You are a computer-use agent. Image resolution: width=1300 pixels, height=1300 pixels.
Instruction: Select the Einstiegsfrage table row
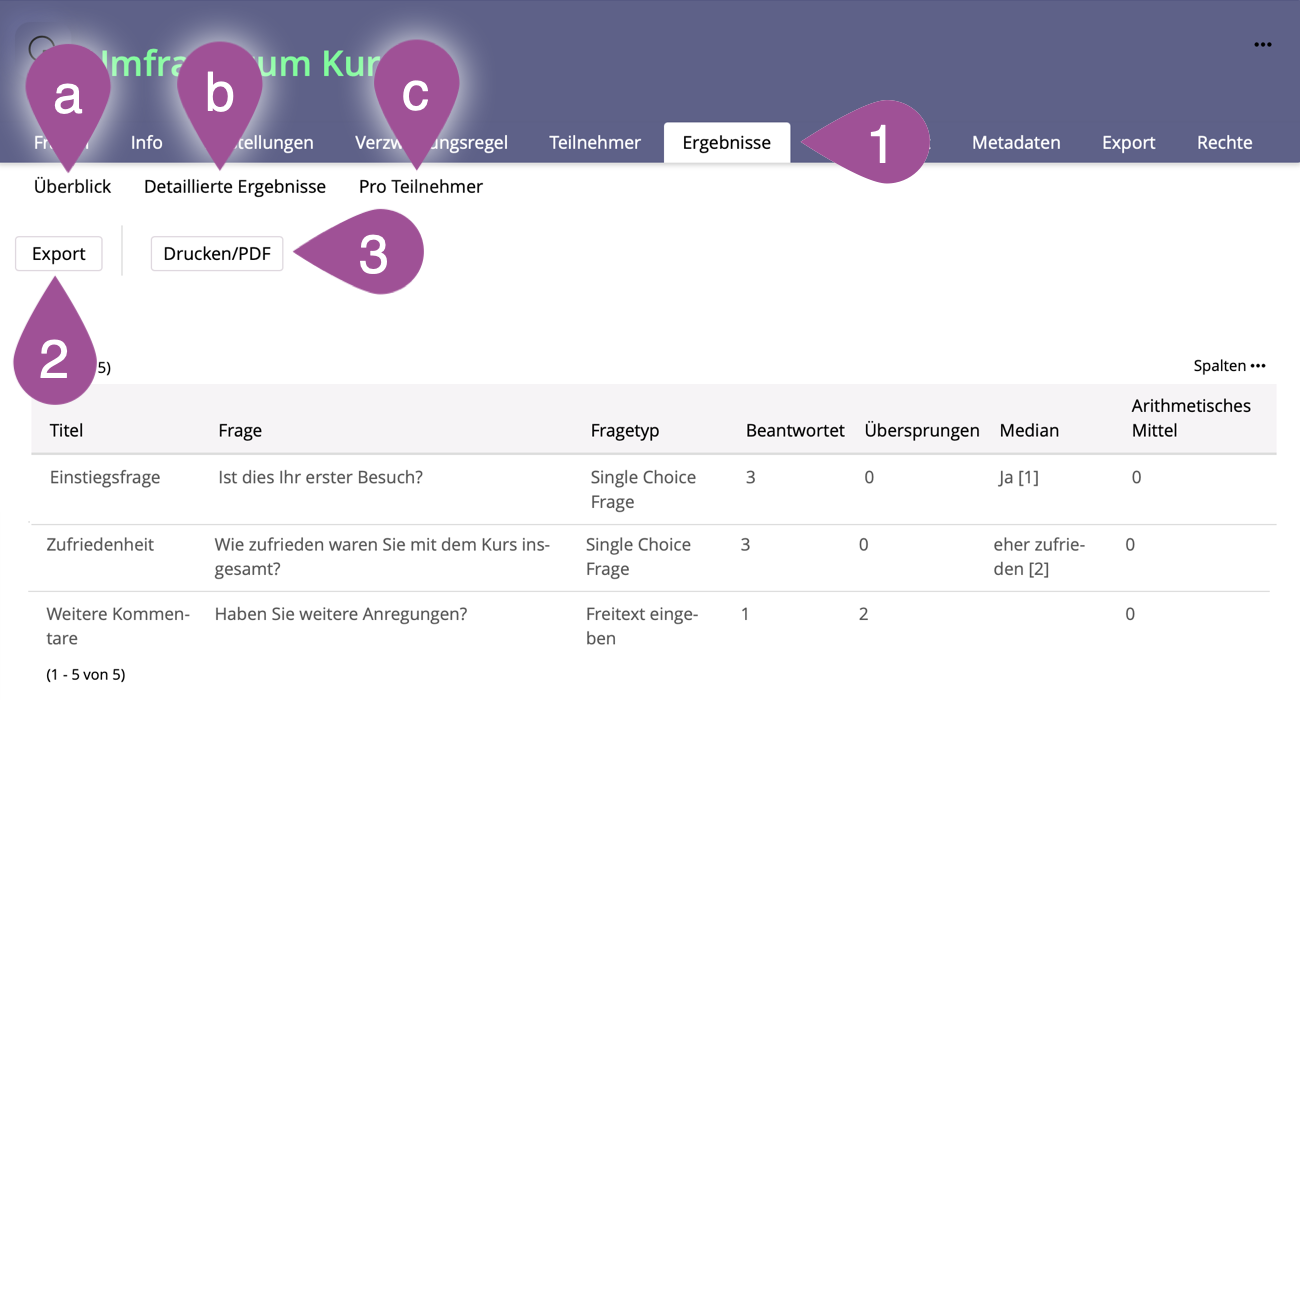click(x=105, y=478)
